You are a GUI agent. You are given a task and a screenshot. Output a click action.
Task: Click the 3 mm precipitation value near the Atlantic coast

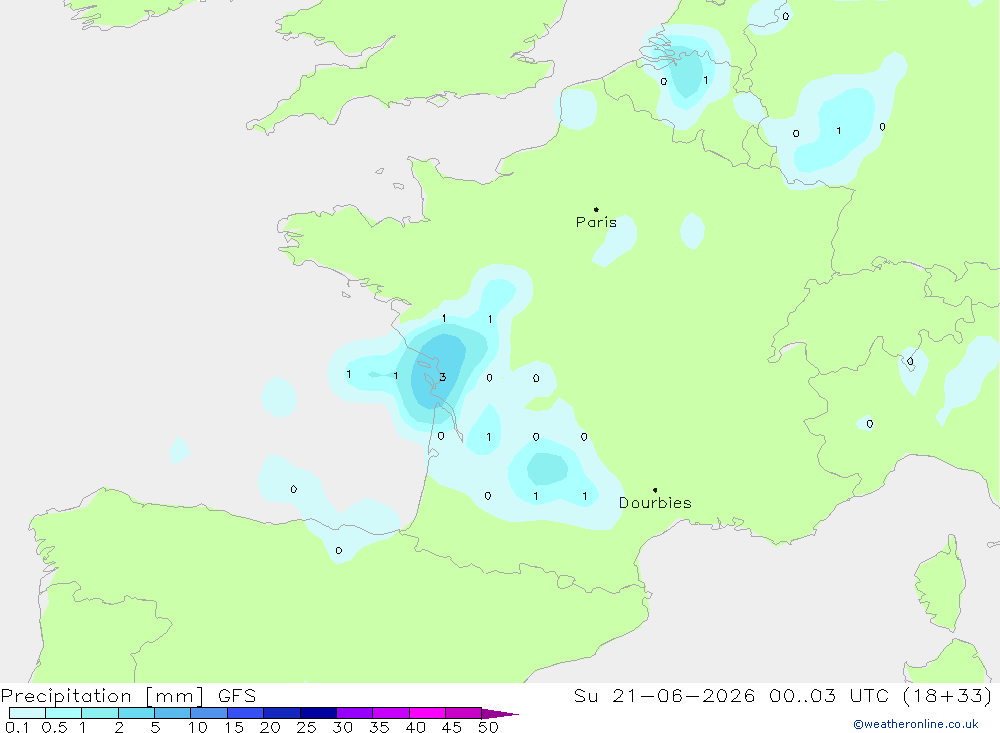pyautogui.click(x=443, y=377)
